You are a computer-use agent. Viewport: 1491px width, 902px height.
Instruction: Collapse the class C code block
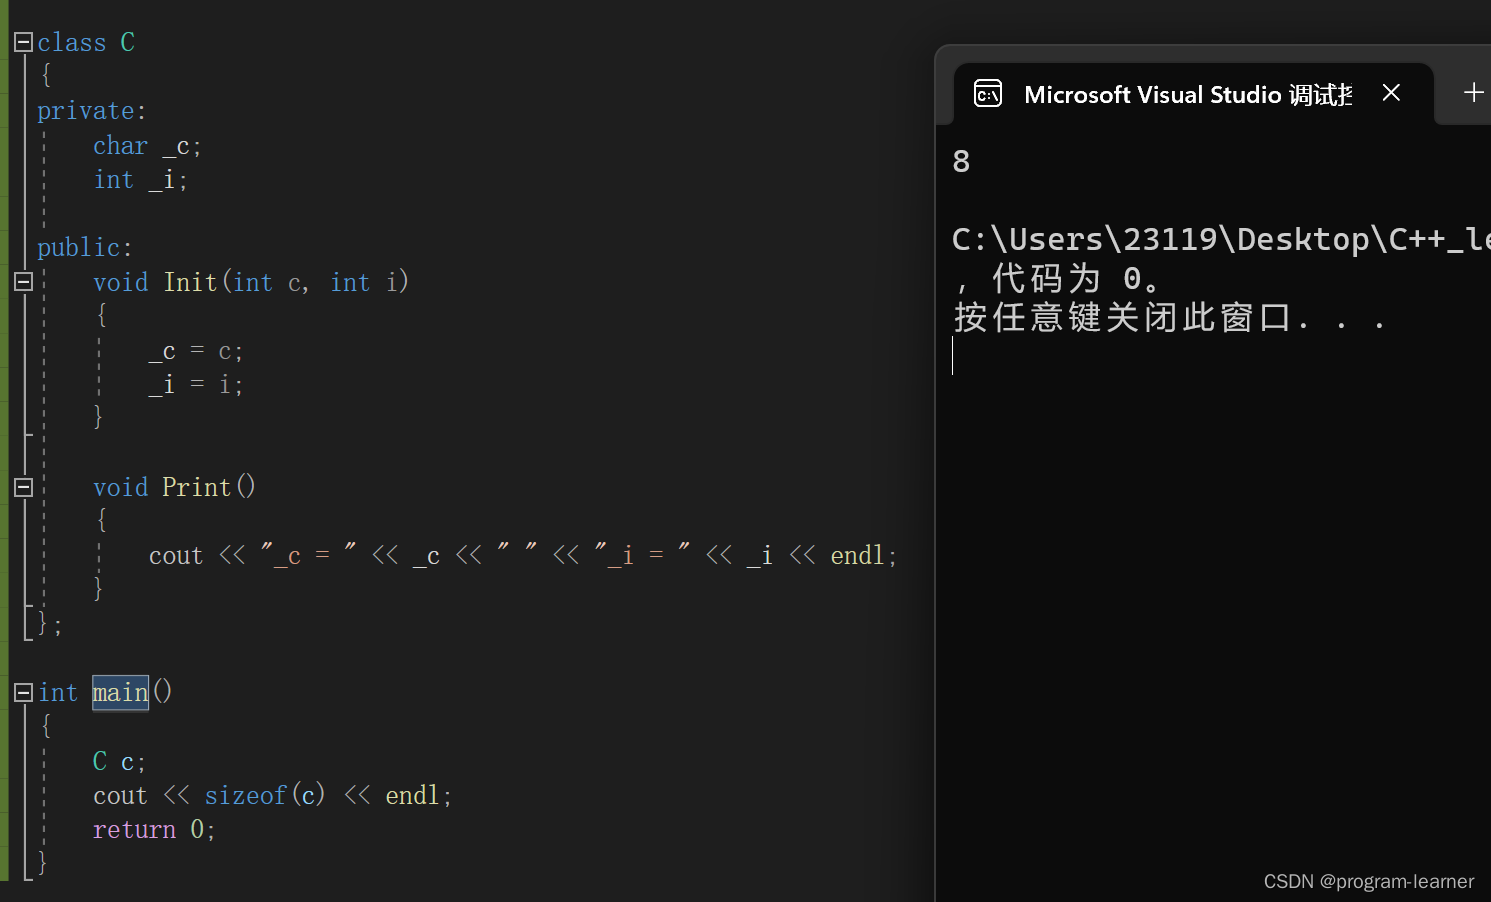23,42
